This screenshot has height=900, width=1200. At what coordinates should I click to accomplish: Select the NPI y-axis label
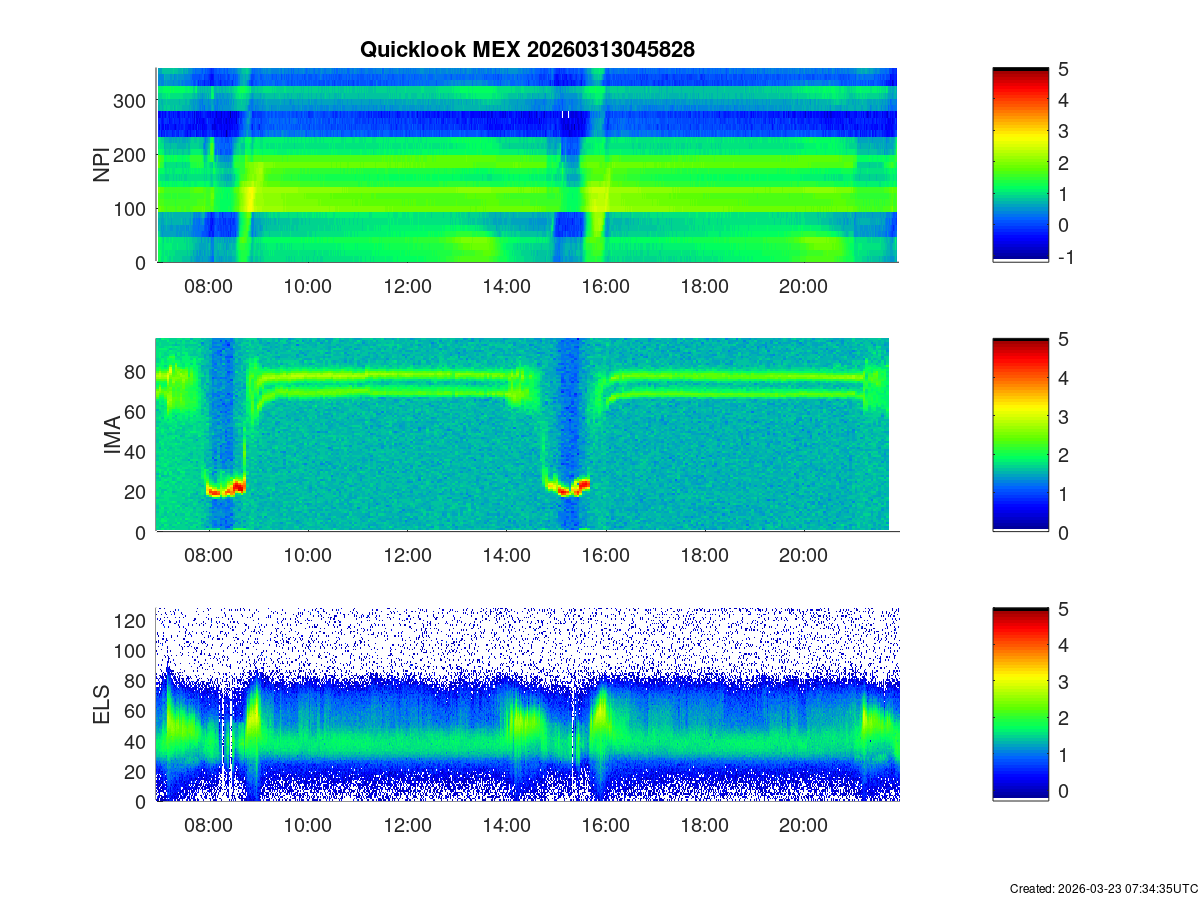pyautogui.click(x=101, y=165)
